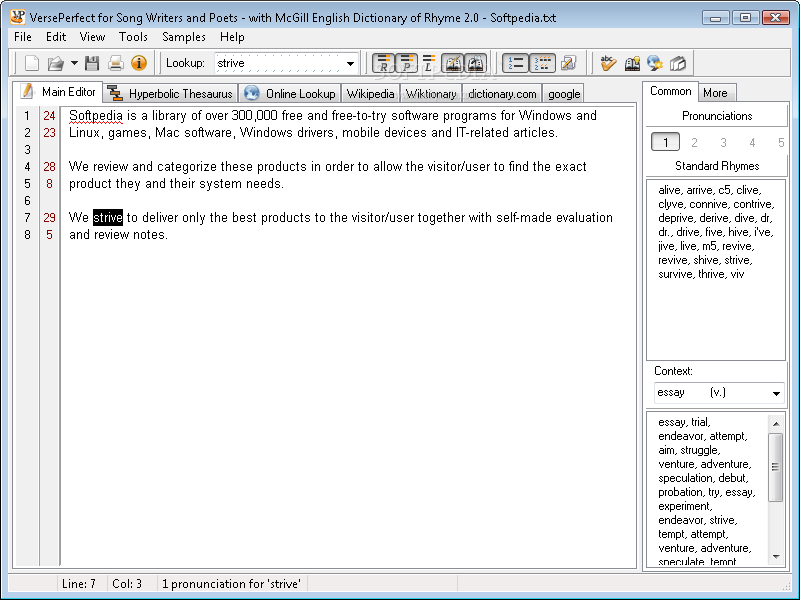800x600 pixels.
Task: Click the VersePerfect app icon in title bar
Action: click(18, 17)
